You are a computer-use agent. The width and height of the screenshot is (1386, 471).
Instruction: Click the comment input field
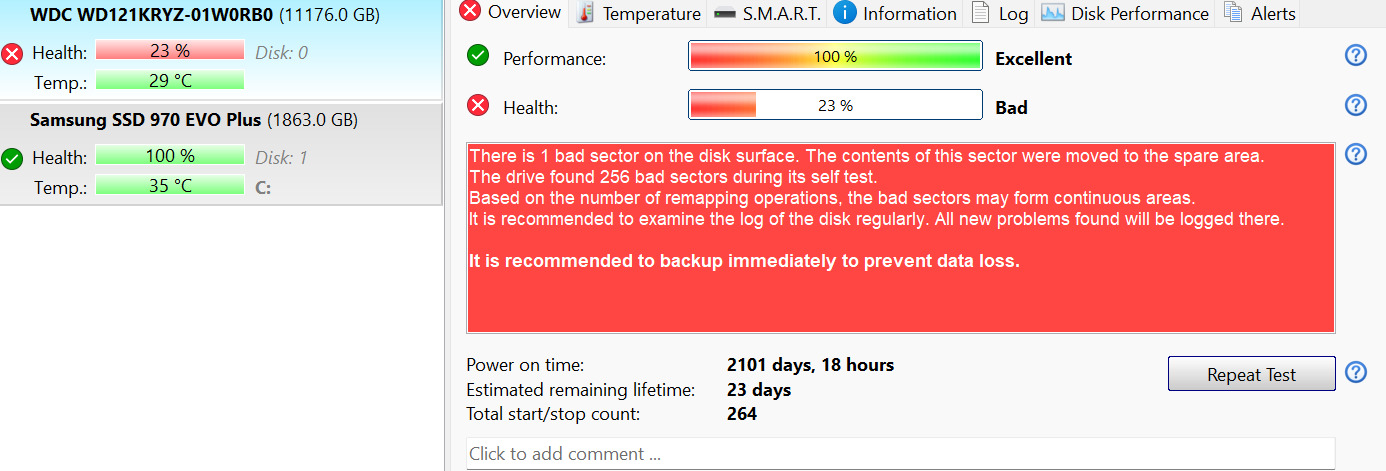900,453
